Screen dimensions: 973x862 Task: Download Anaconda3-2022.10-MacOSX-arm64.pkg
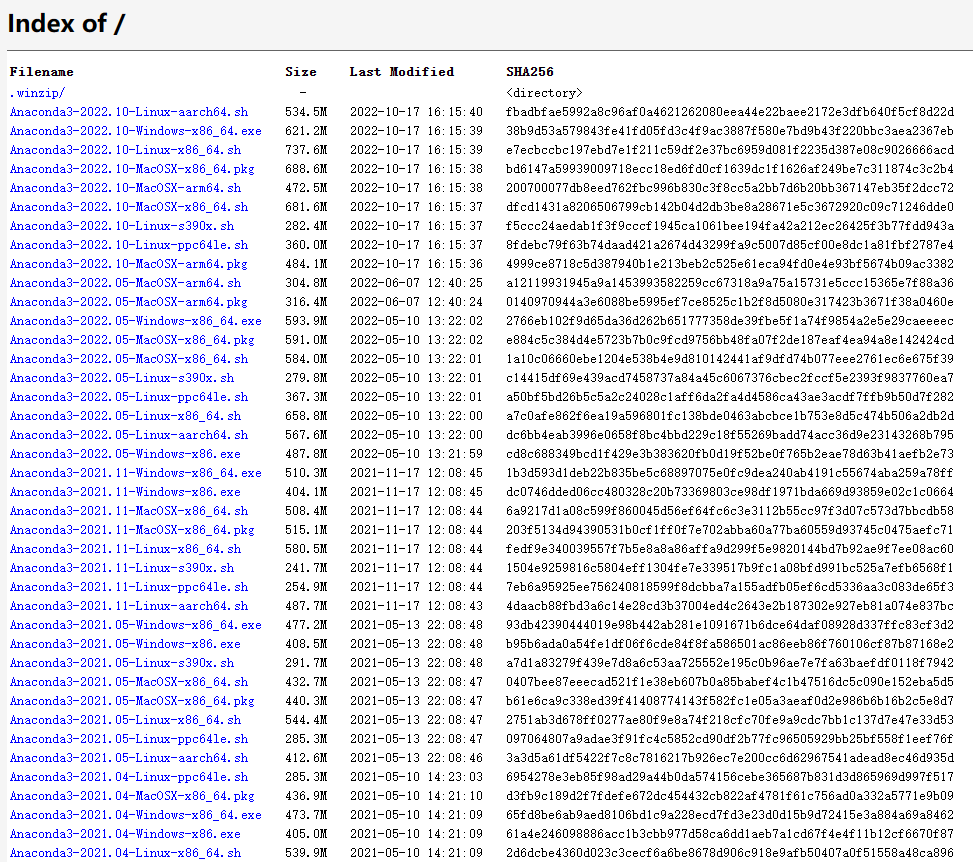point(128,264)
